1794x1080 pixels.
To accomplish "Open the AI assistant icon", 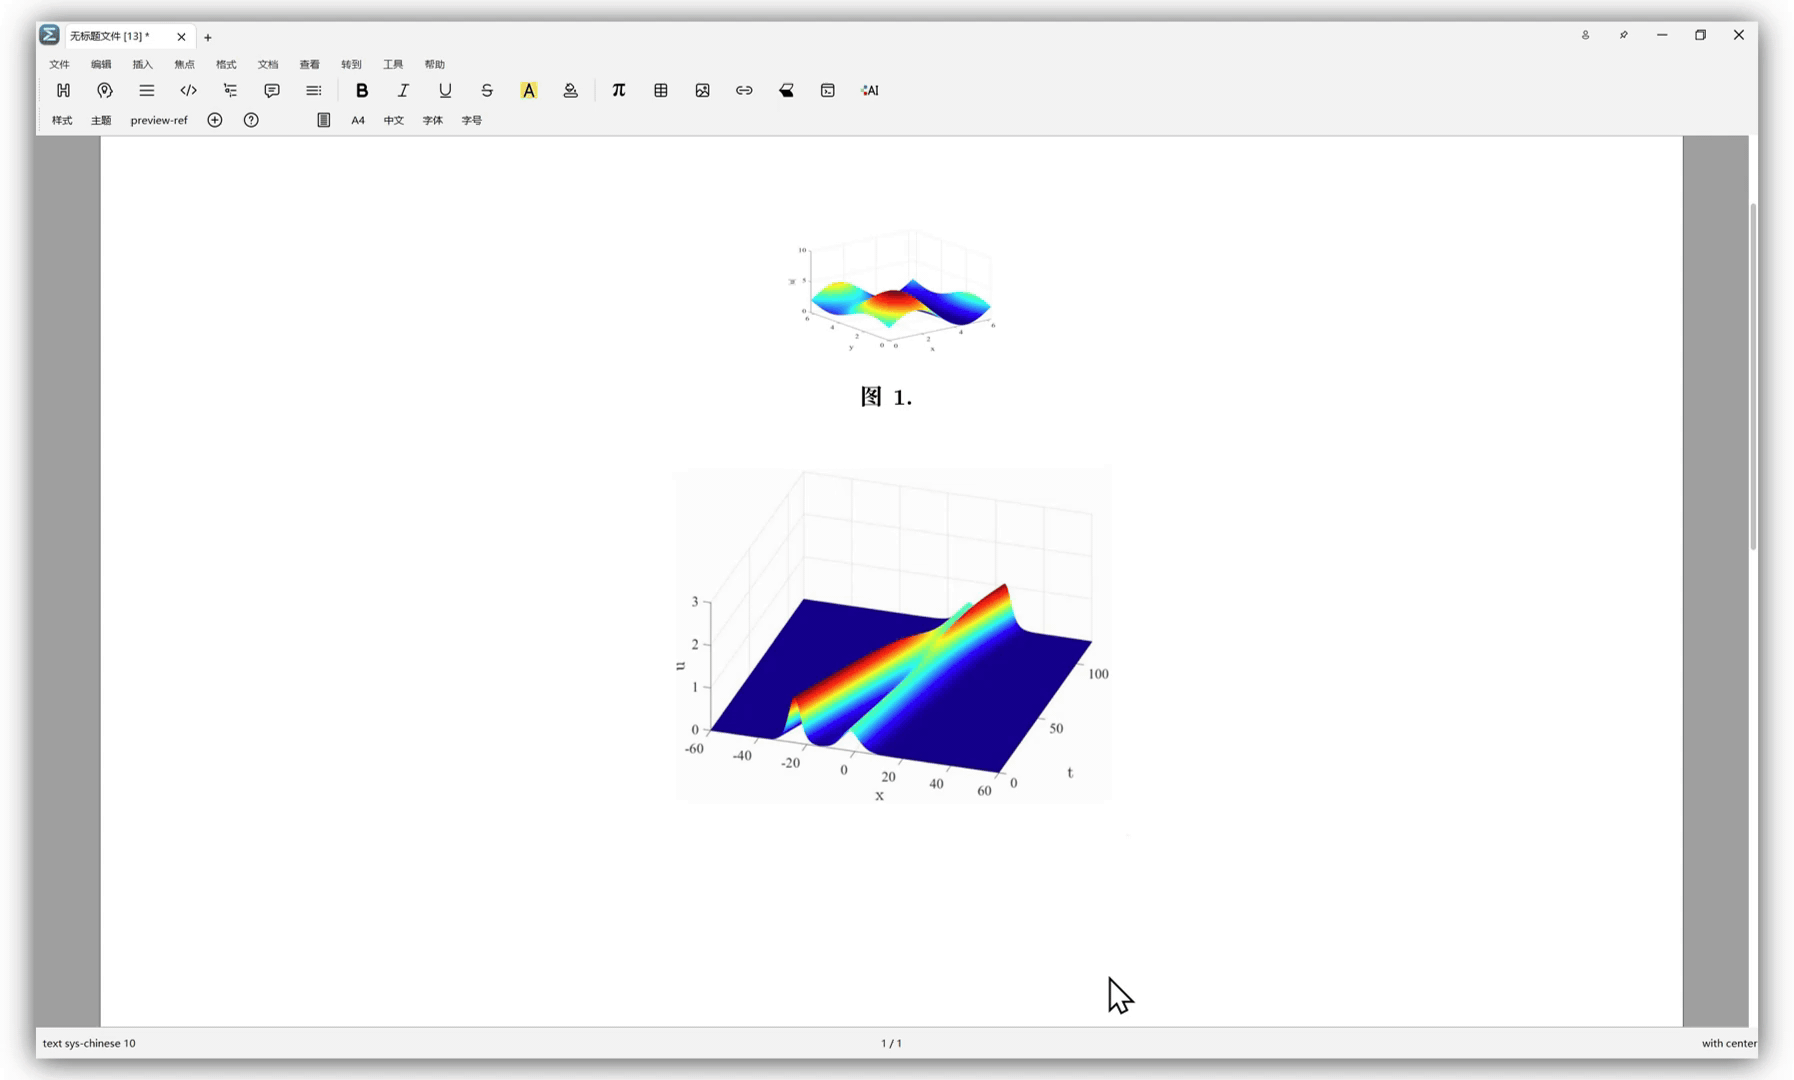I will (870, 90).
